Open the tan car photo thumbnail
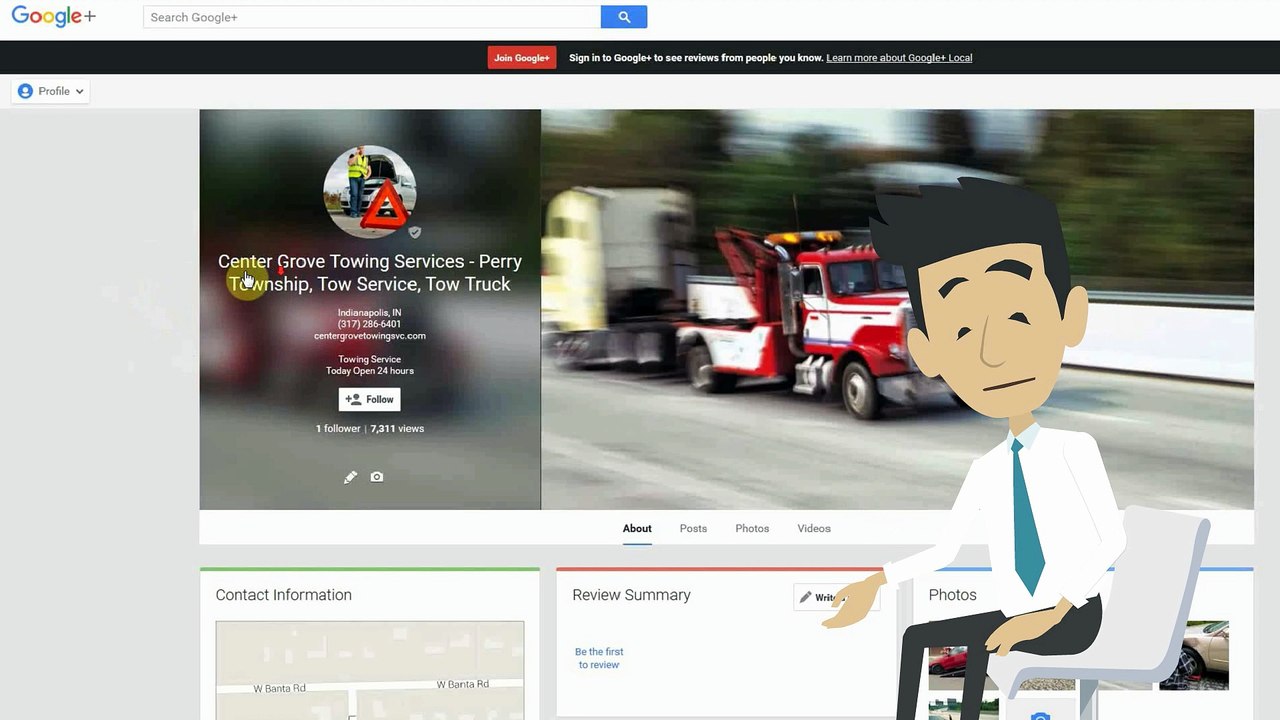Image resolution: width=1280 pixels, height=720 pixels. click(1194, 655)
